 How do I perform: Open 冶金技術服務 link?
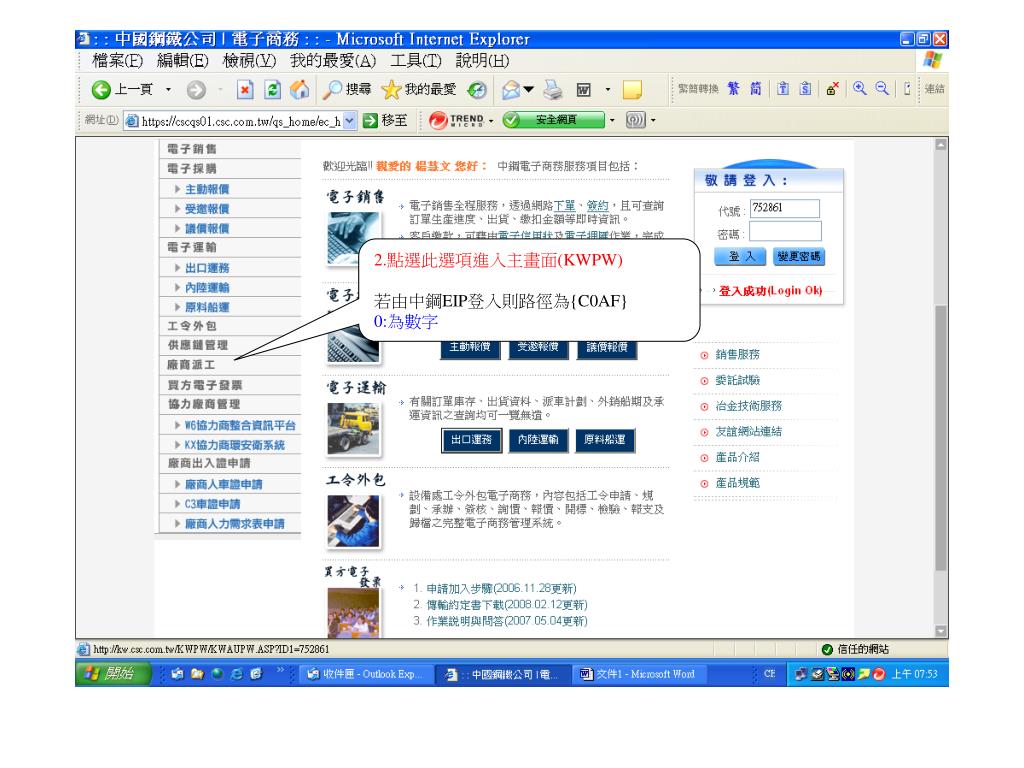pyautogui.click(x=748, y=406)
